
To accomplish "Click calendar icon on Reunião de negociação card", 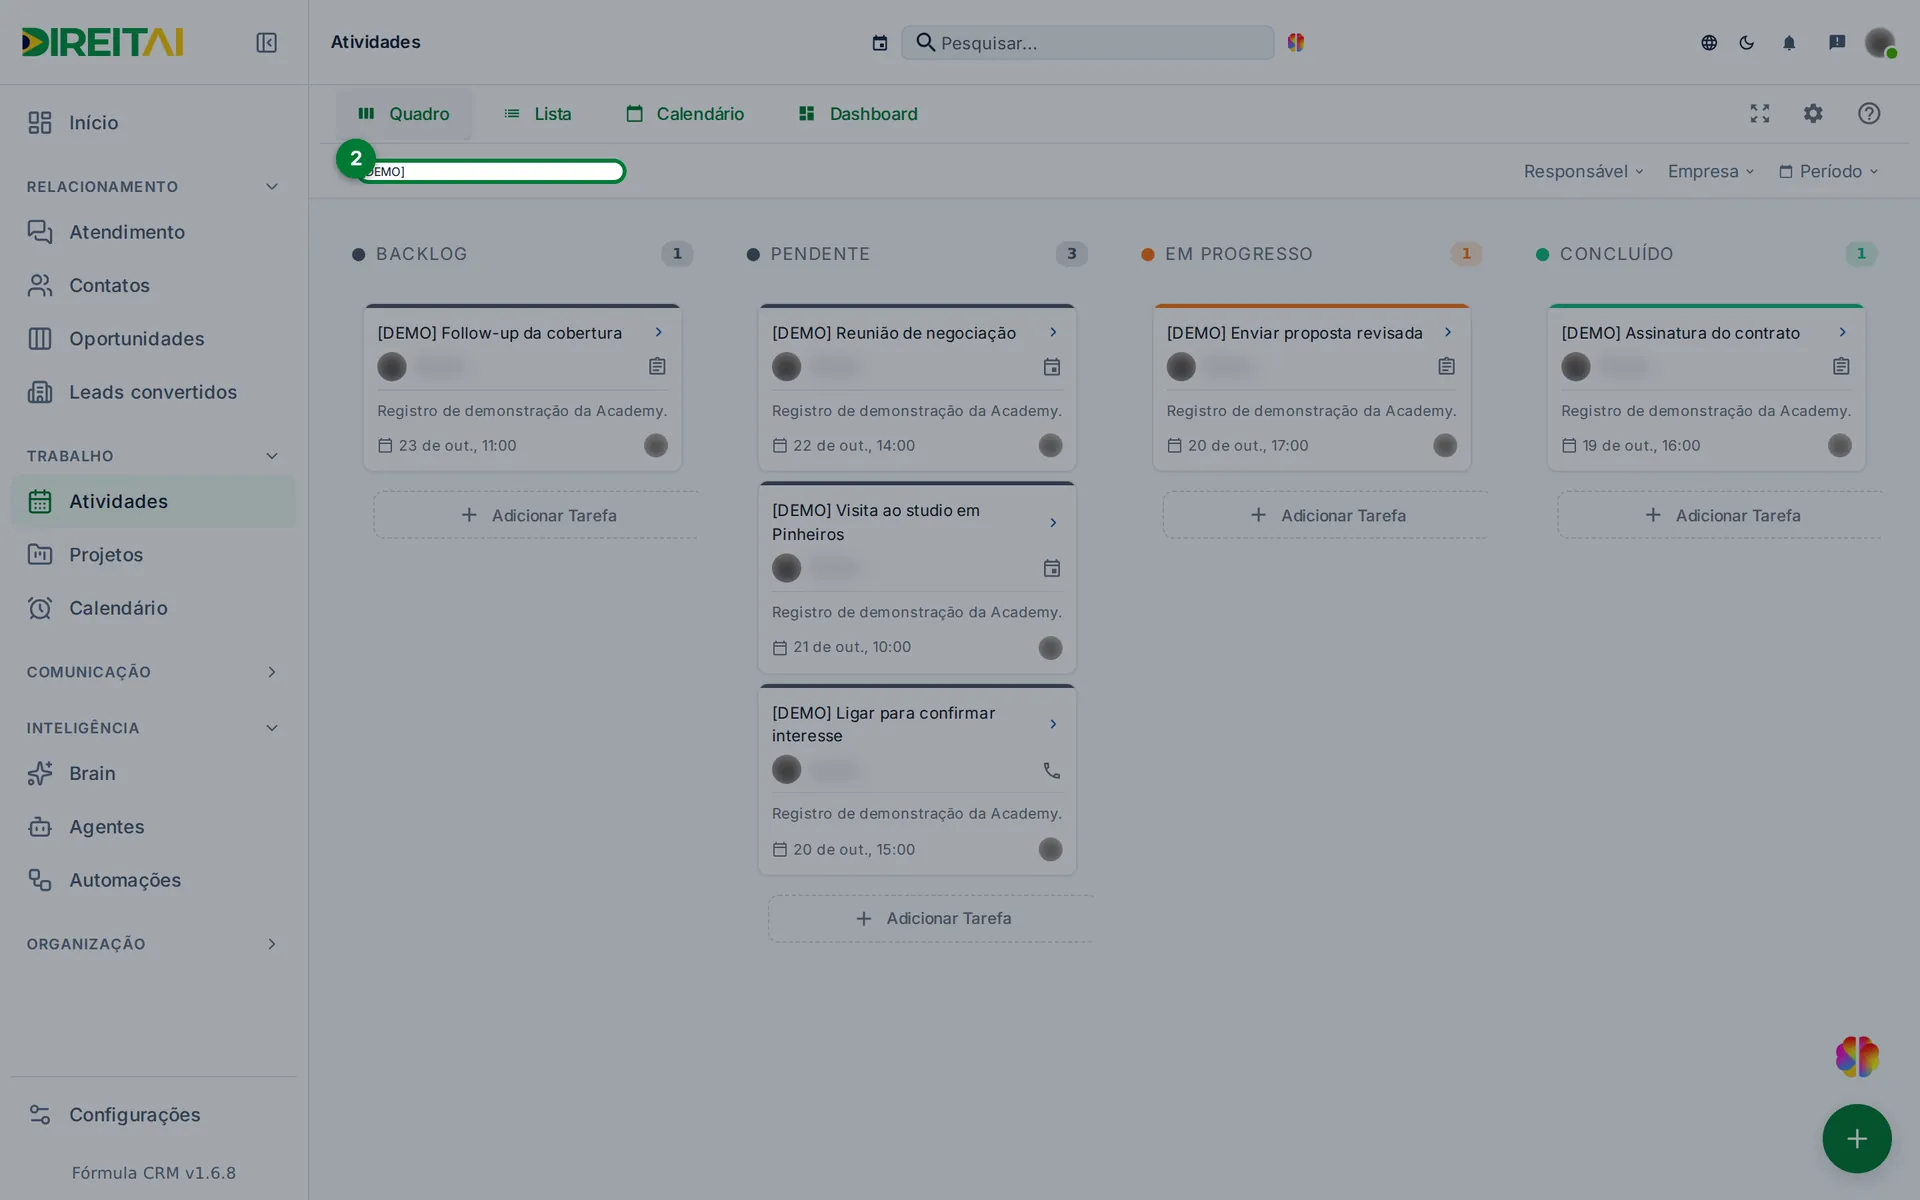I will (1052, 367).
